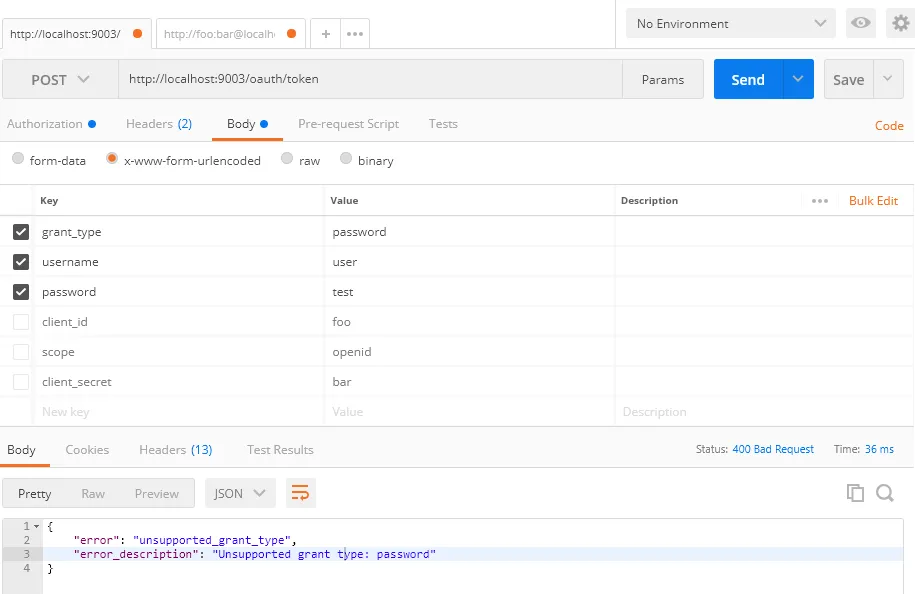Uncheck the username parameter checkbox
Viewport: 915px width, 594px height.
[21, 262]
